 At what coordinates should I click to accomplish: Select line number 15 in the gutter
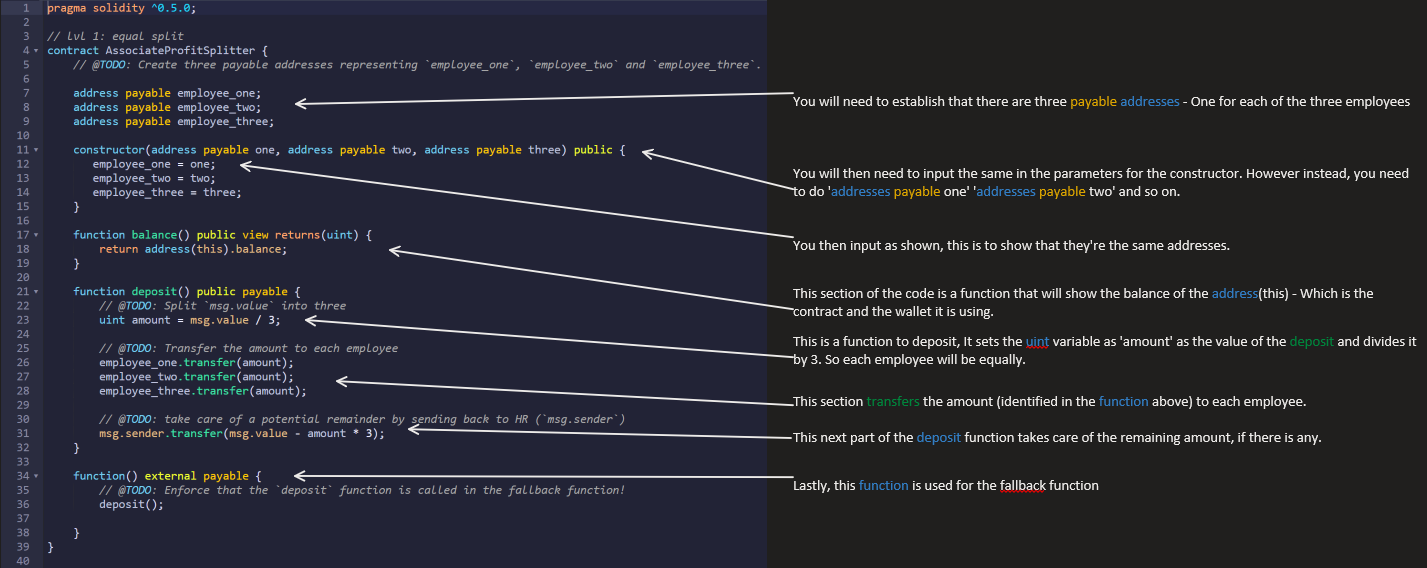click(x=22, y=207)
